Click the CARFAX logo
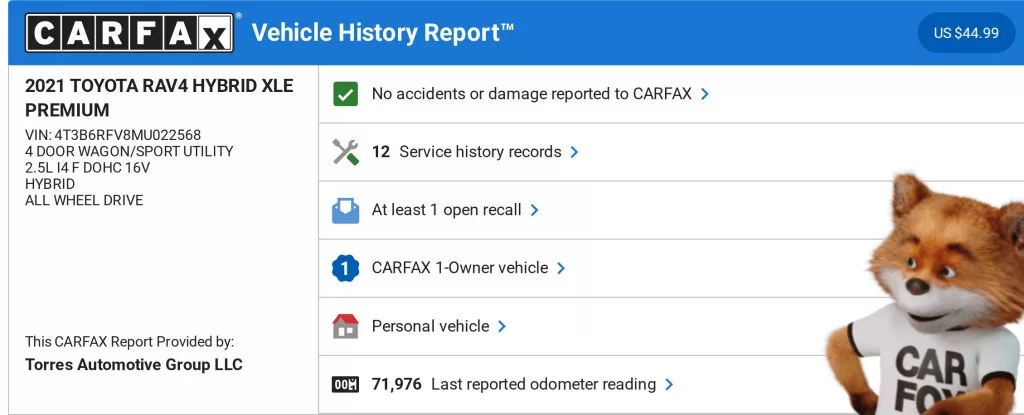This screenshot has height=415, width=1024. click(131, 33)
